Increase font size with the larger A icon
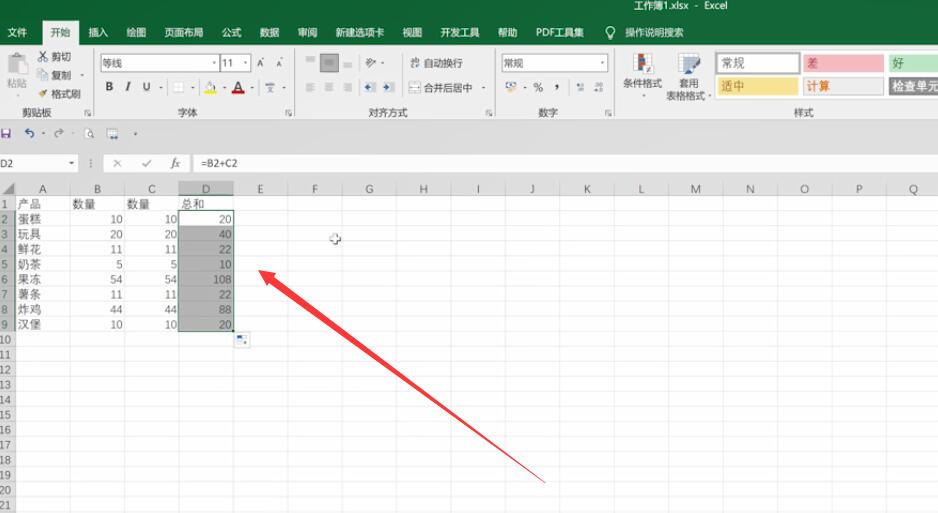 tap(261, 63)
